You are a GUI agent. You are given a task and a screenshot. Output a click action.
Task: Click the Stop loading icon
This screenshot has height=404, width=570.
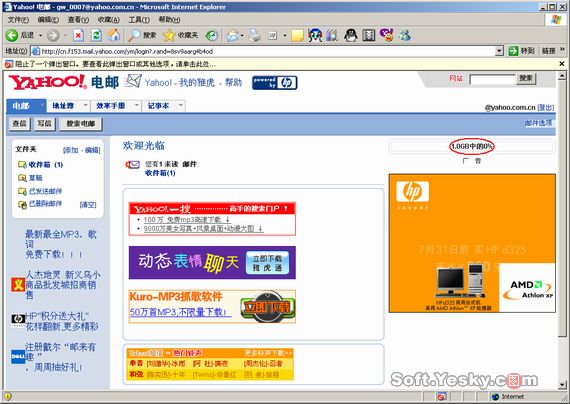[78, 35]
